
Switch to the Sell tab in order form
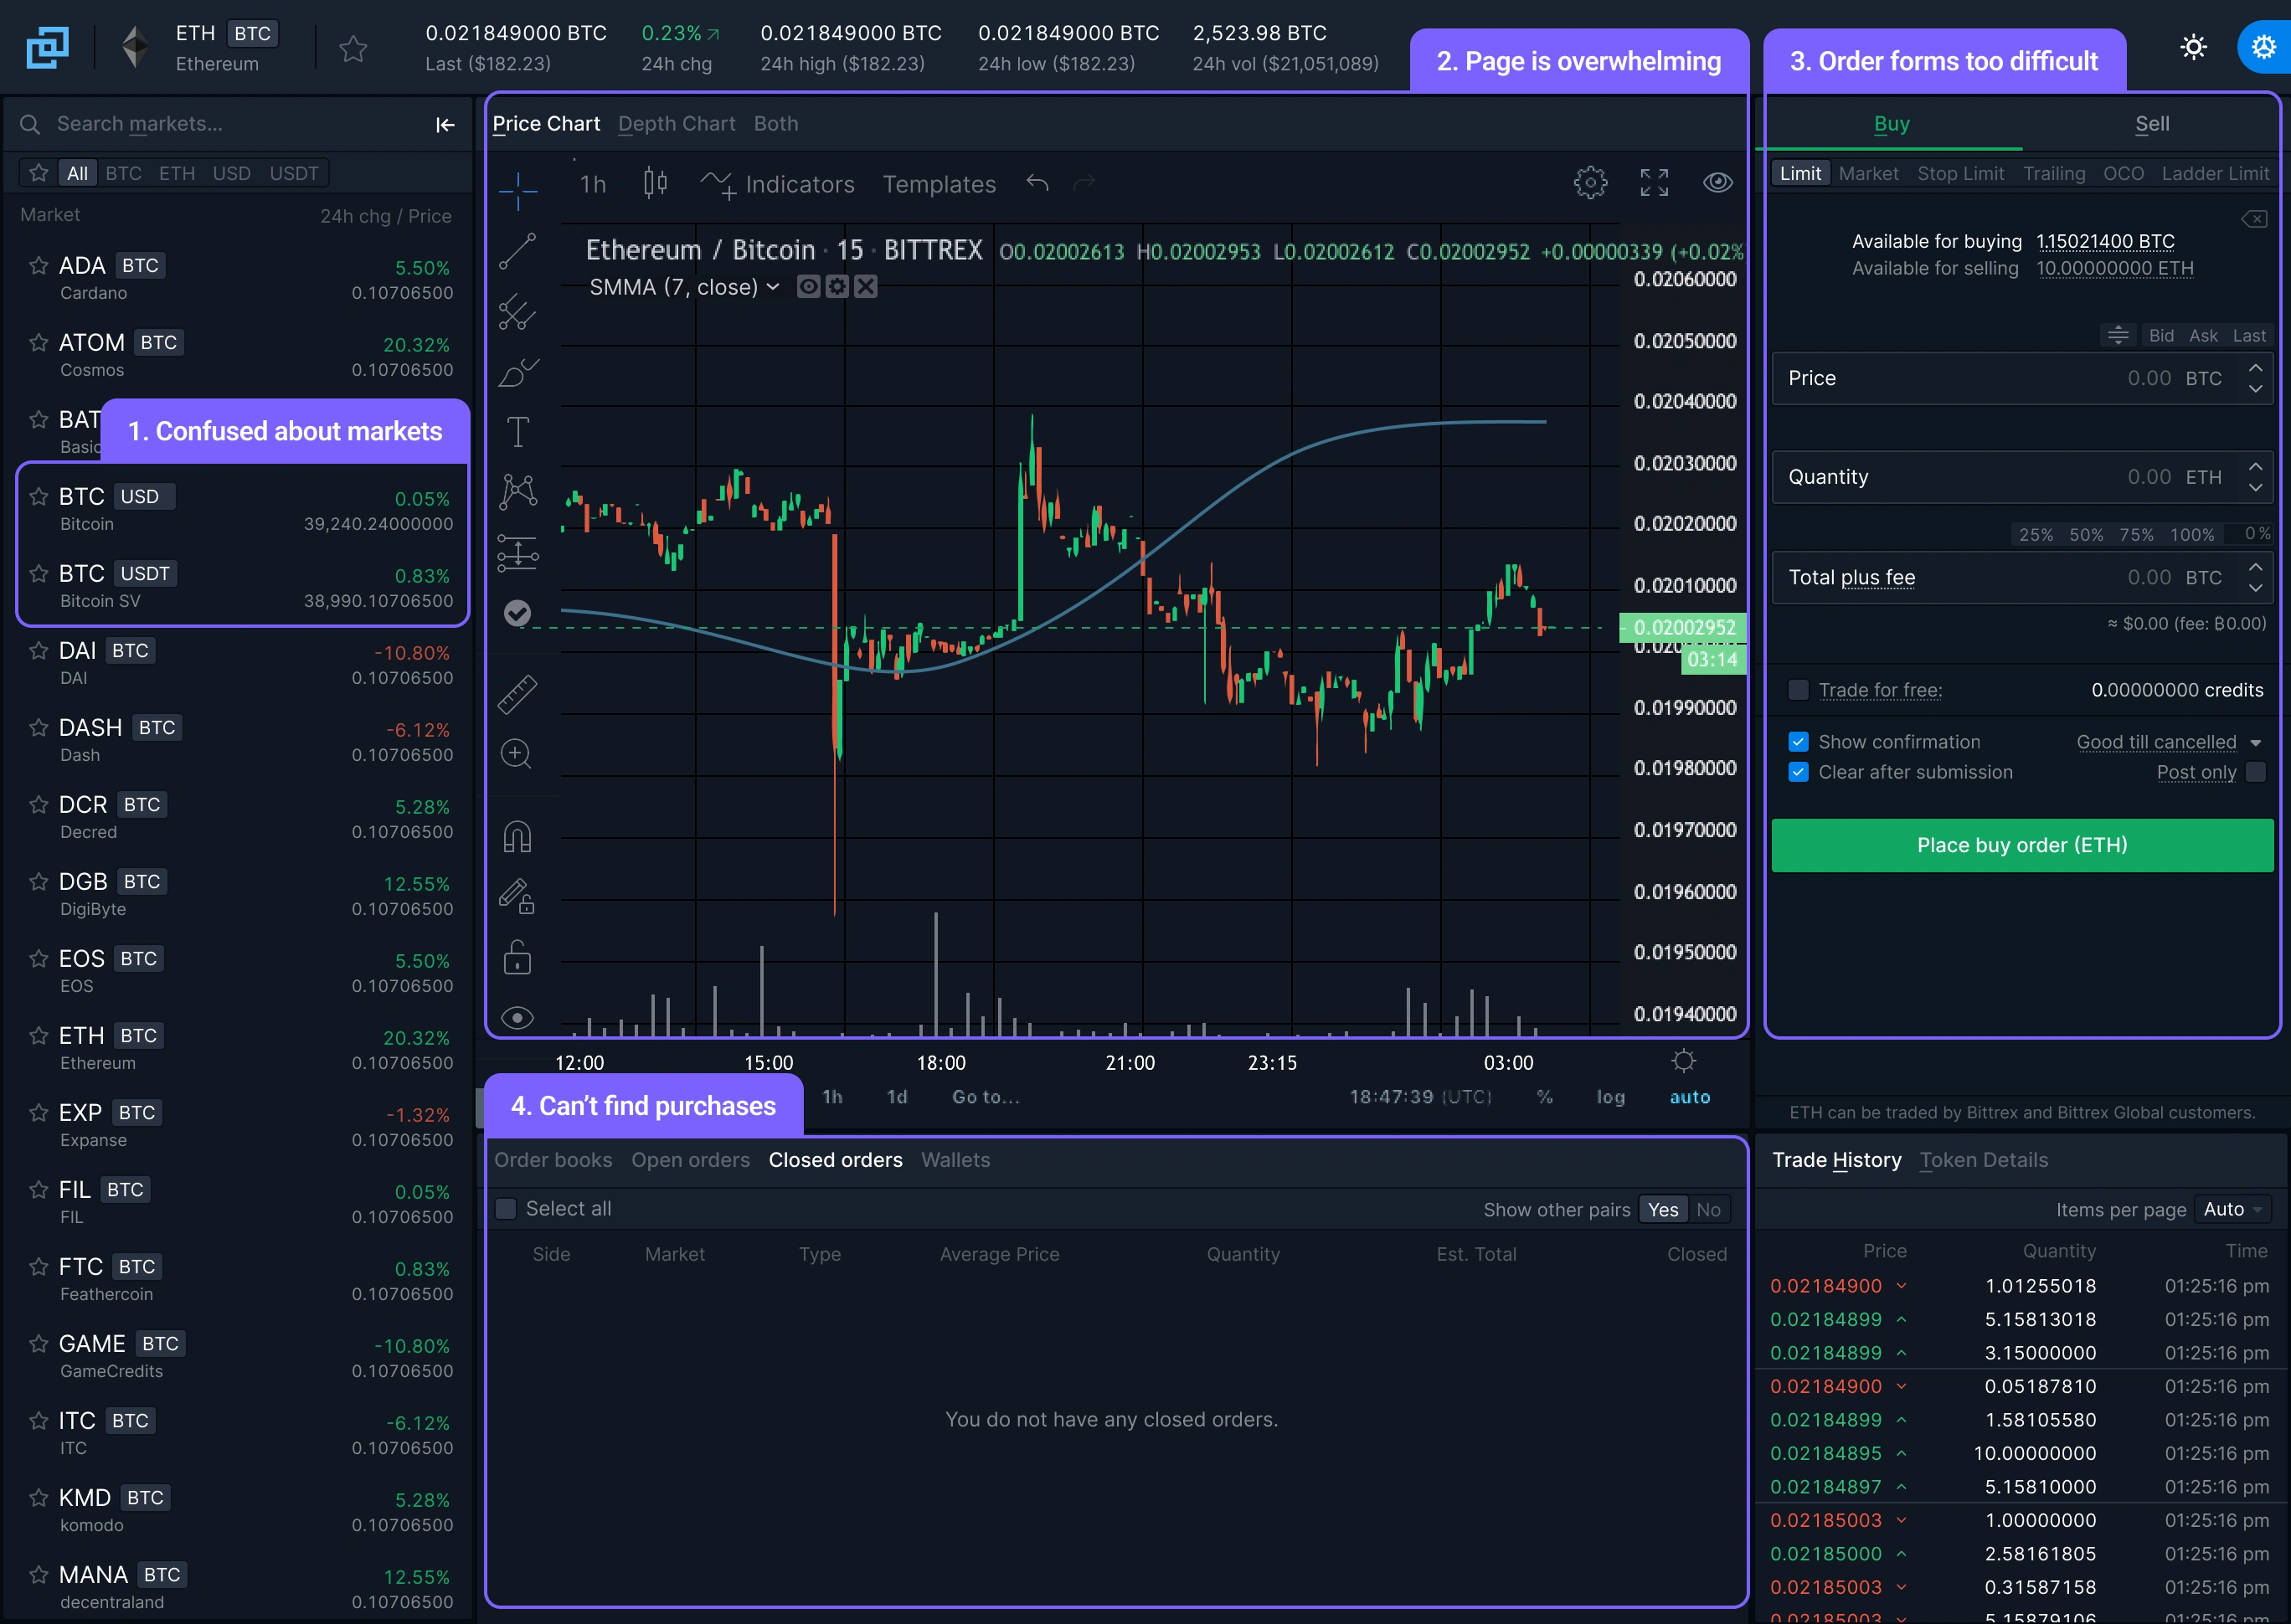pos(2152,123)
